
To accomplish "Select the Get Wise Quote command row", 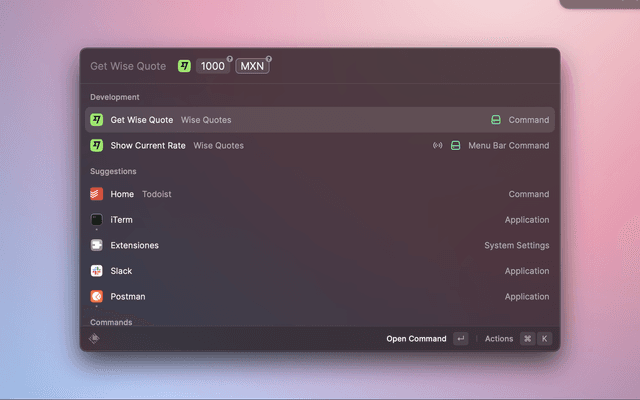I will click(x=319, y=120).
